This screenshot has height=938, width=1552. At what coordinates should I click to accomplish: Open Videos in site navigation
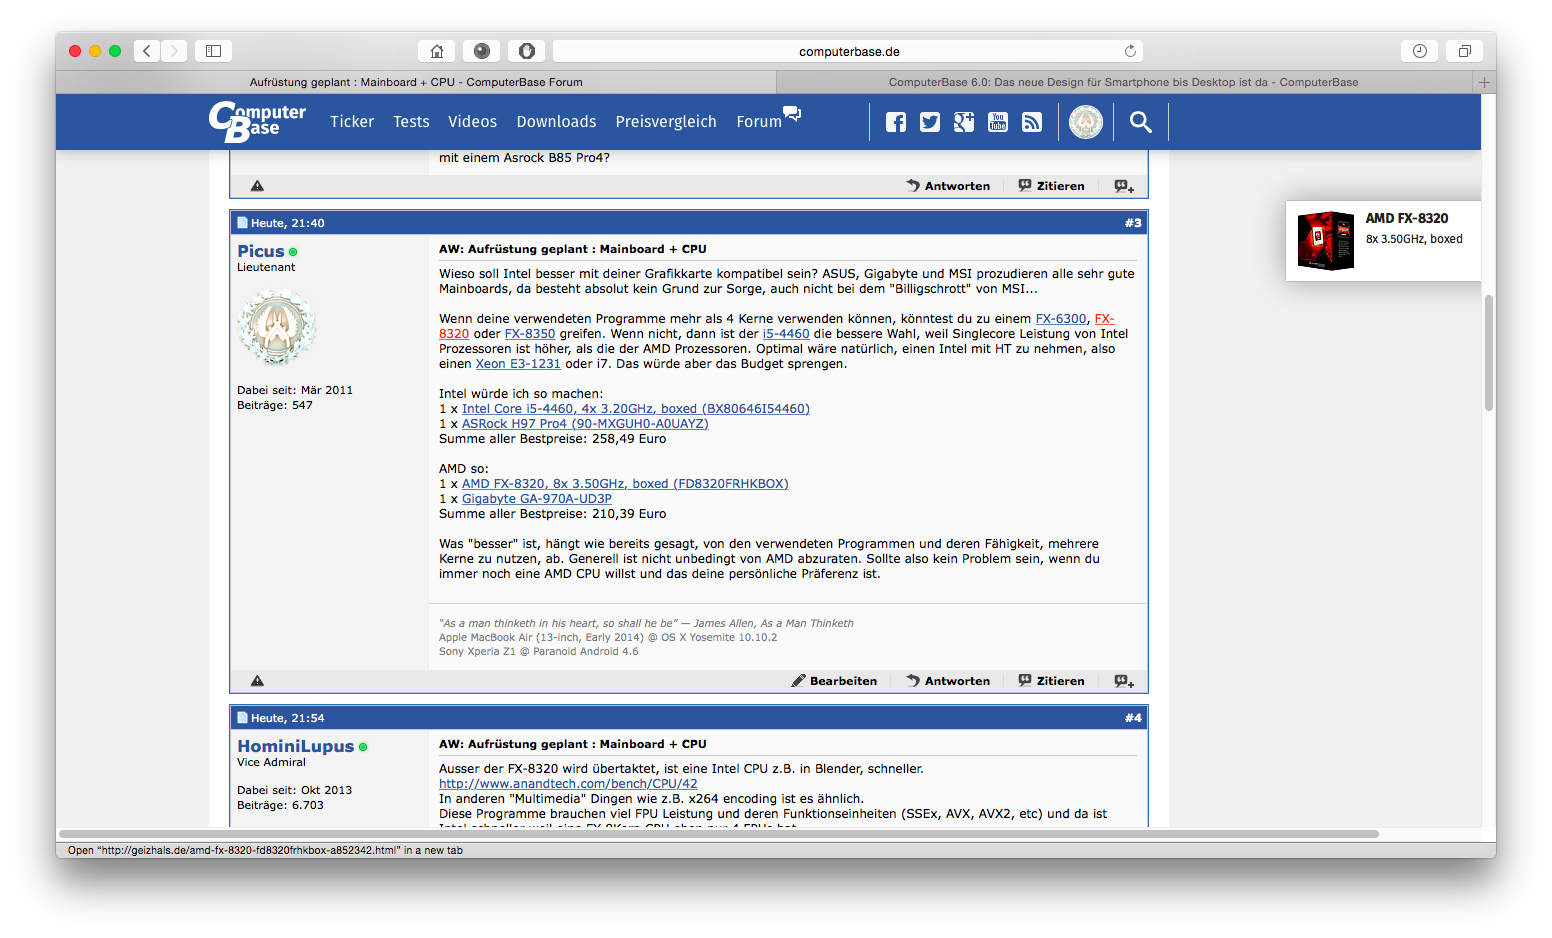472,122
